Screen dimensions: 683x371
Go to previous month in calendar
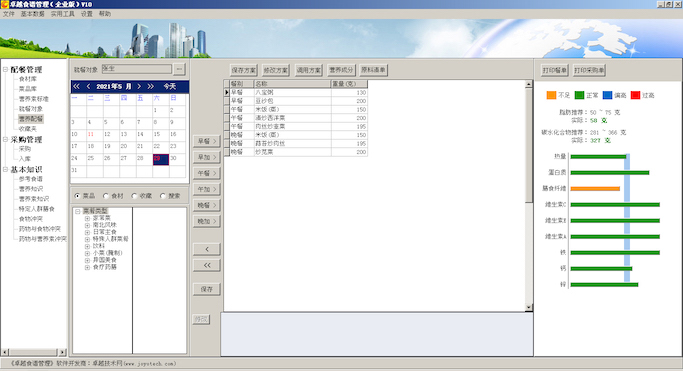[x=88, y=86]
